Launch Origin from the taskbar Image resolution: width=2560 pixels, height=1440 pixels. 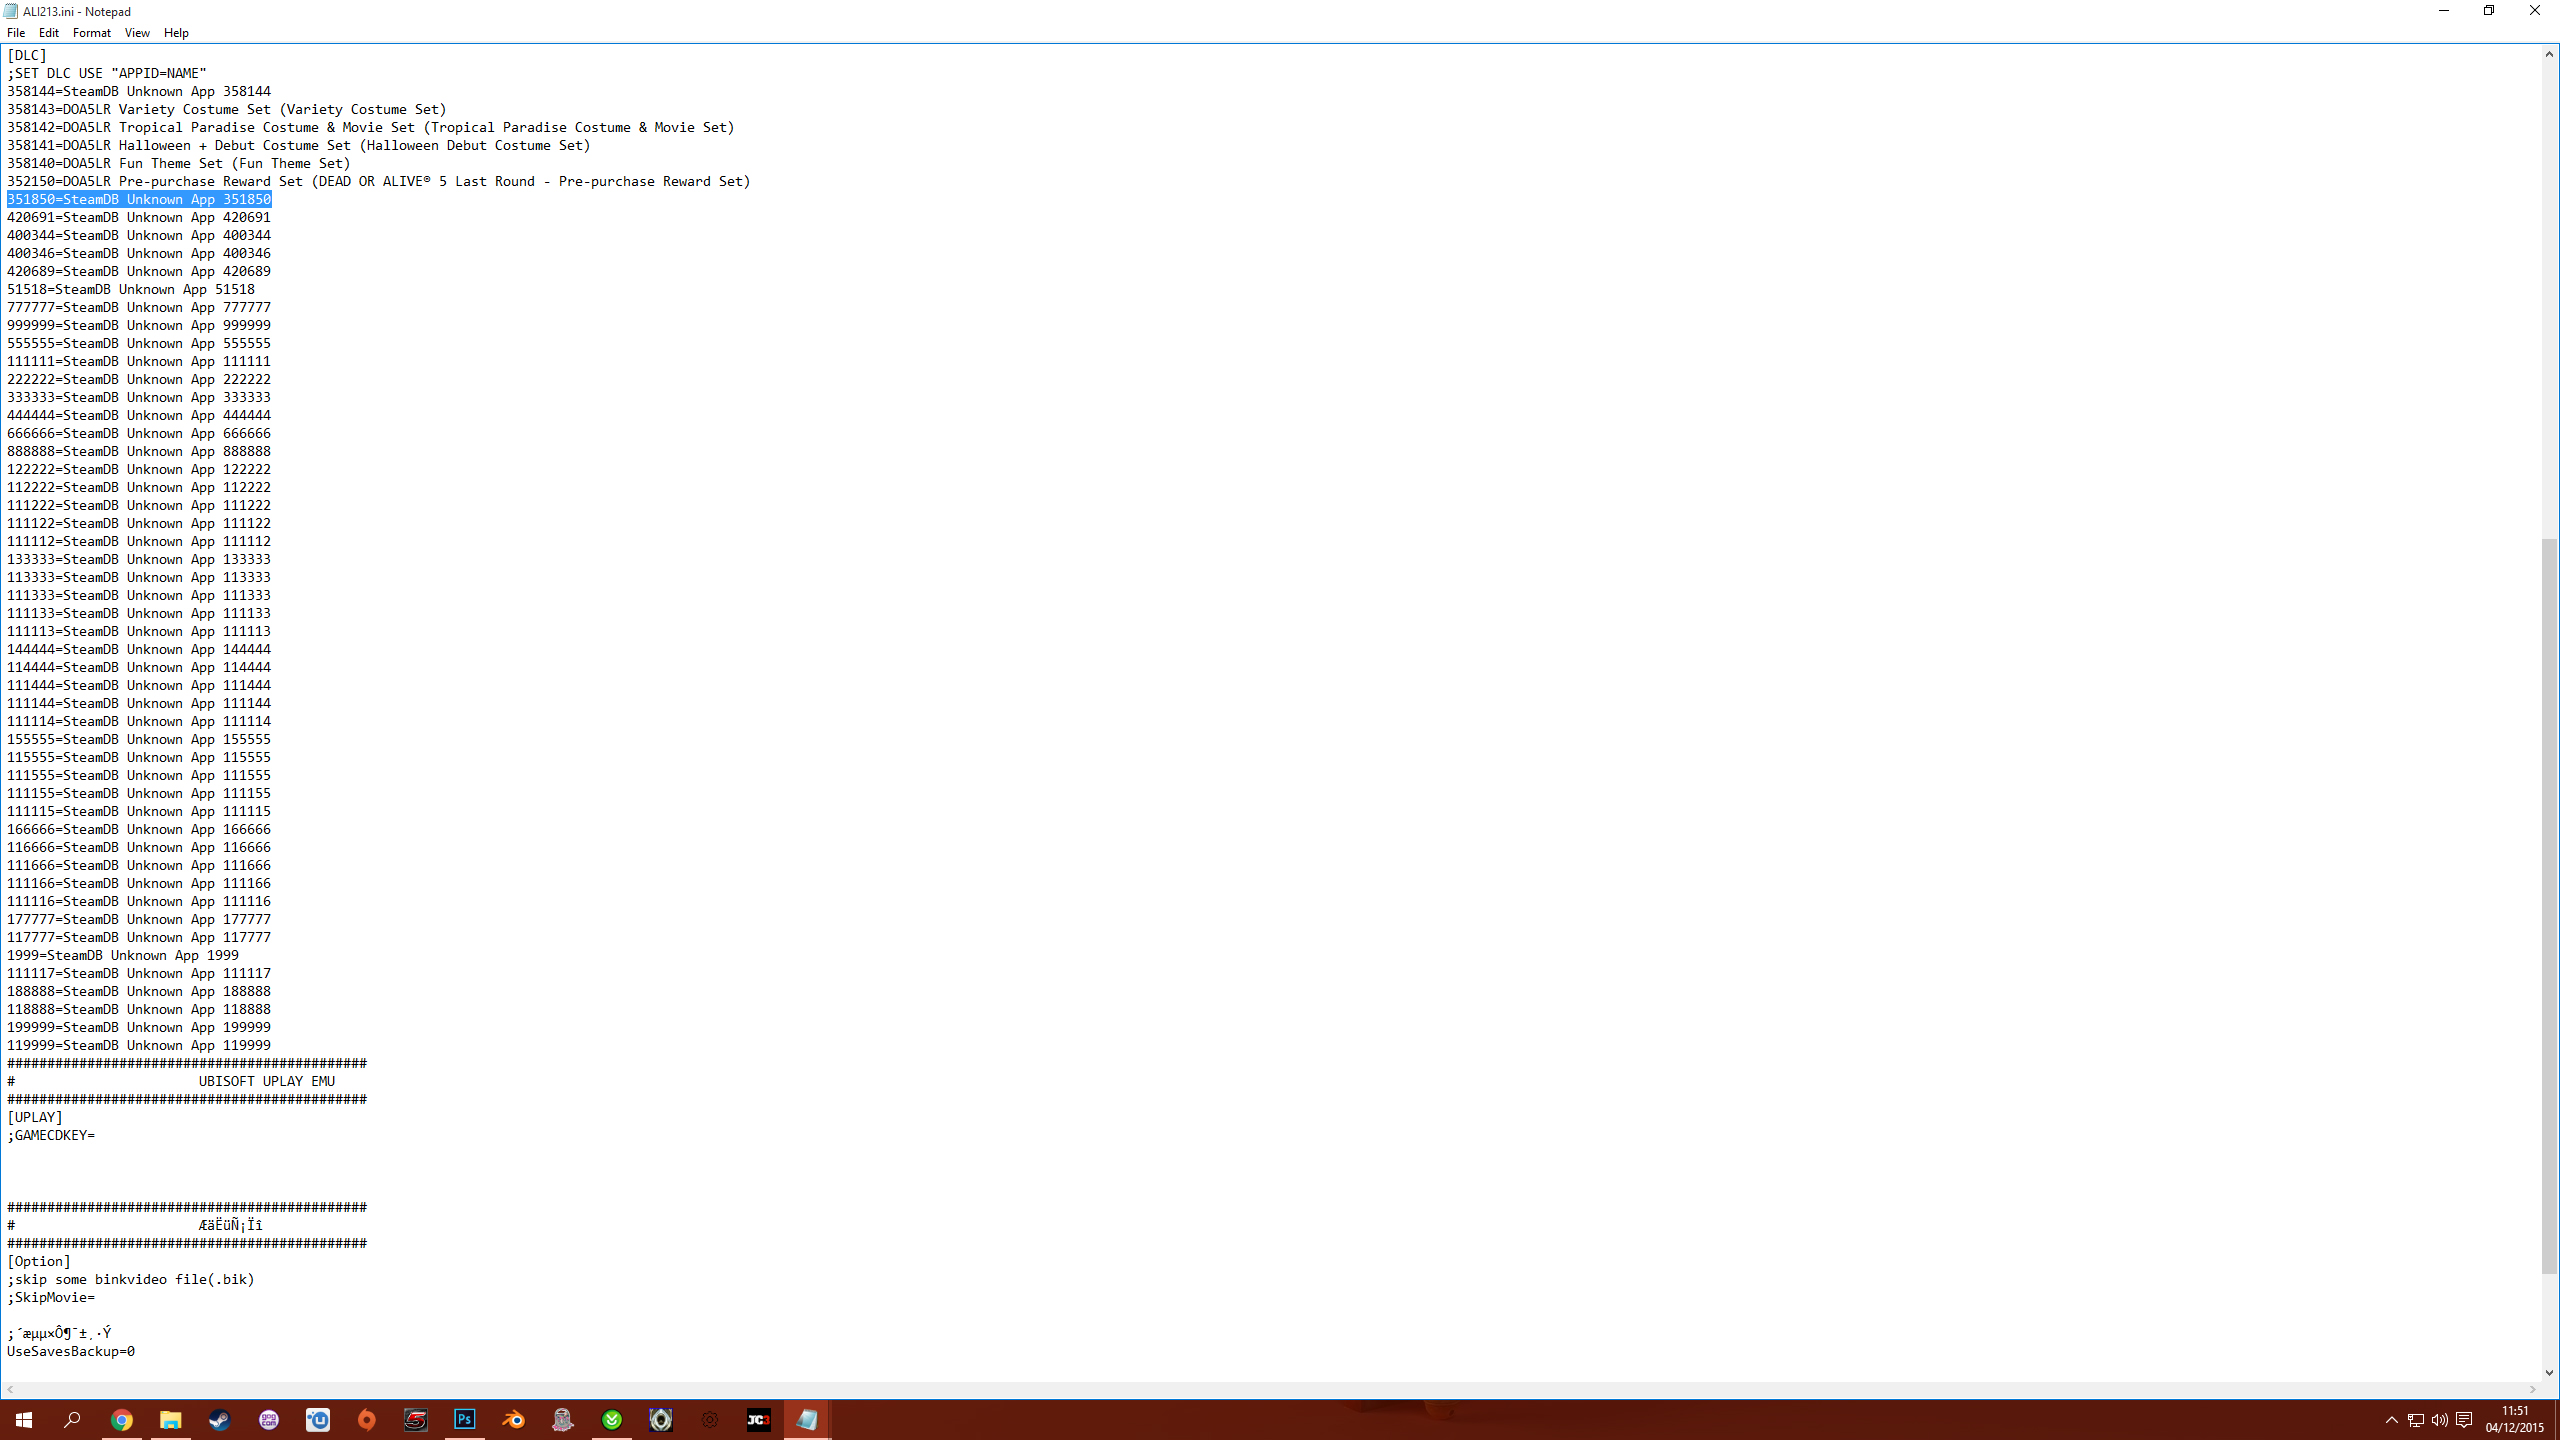pyautogui.click(x=367, y=1420)
